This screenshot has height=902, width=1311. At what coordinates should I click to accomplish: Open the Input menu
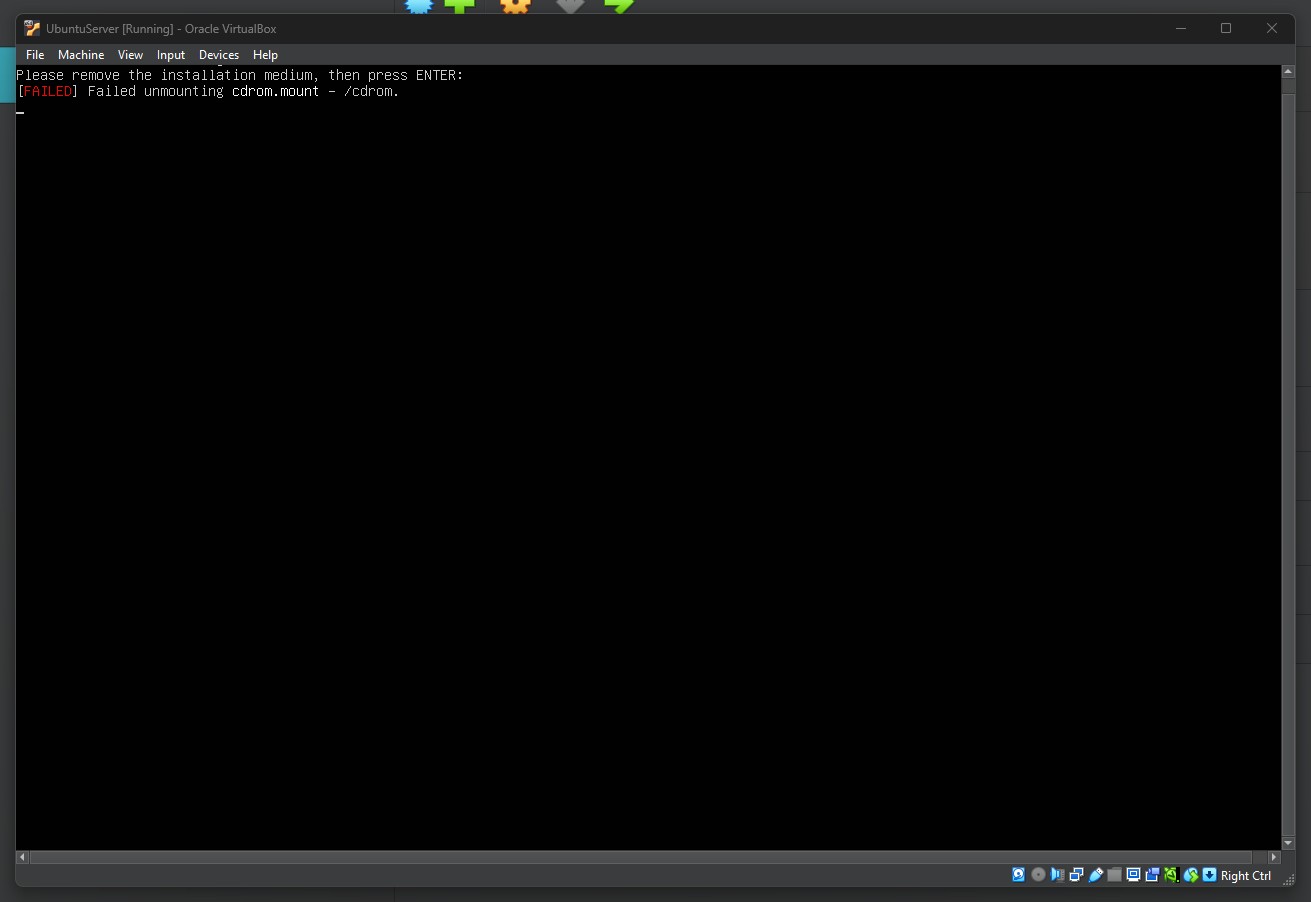pos(170,55)
